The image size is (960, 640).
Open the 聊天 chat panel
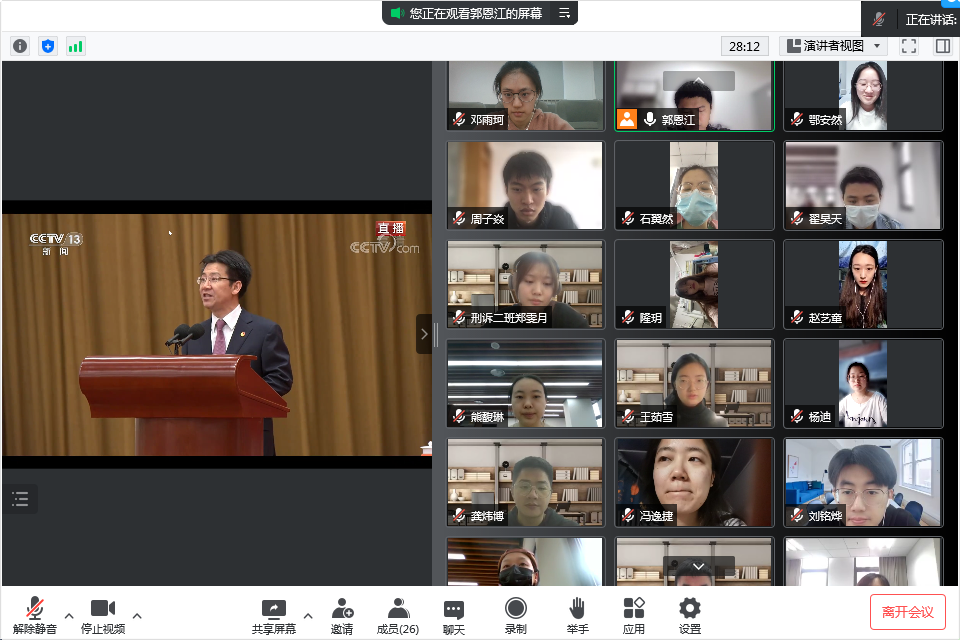pos(454,615)
